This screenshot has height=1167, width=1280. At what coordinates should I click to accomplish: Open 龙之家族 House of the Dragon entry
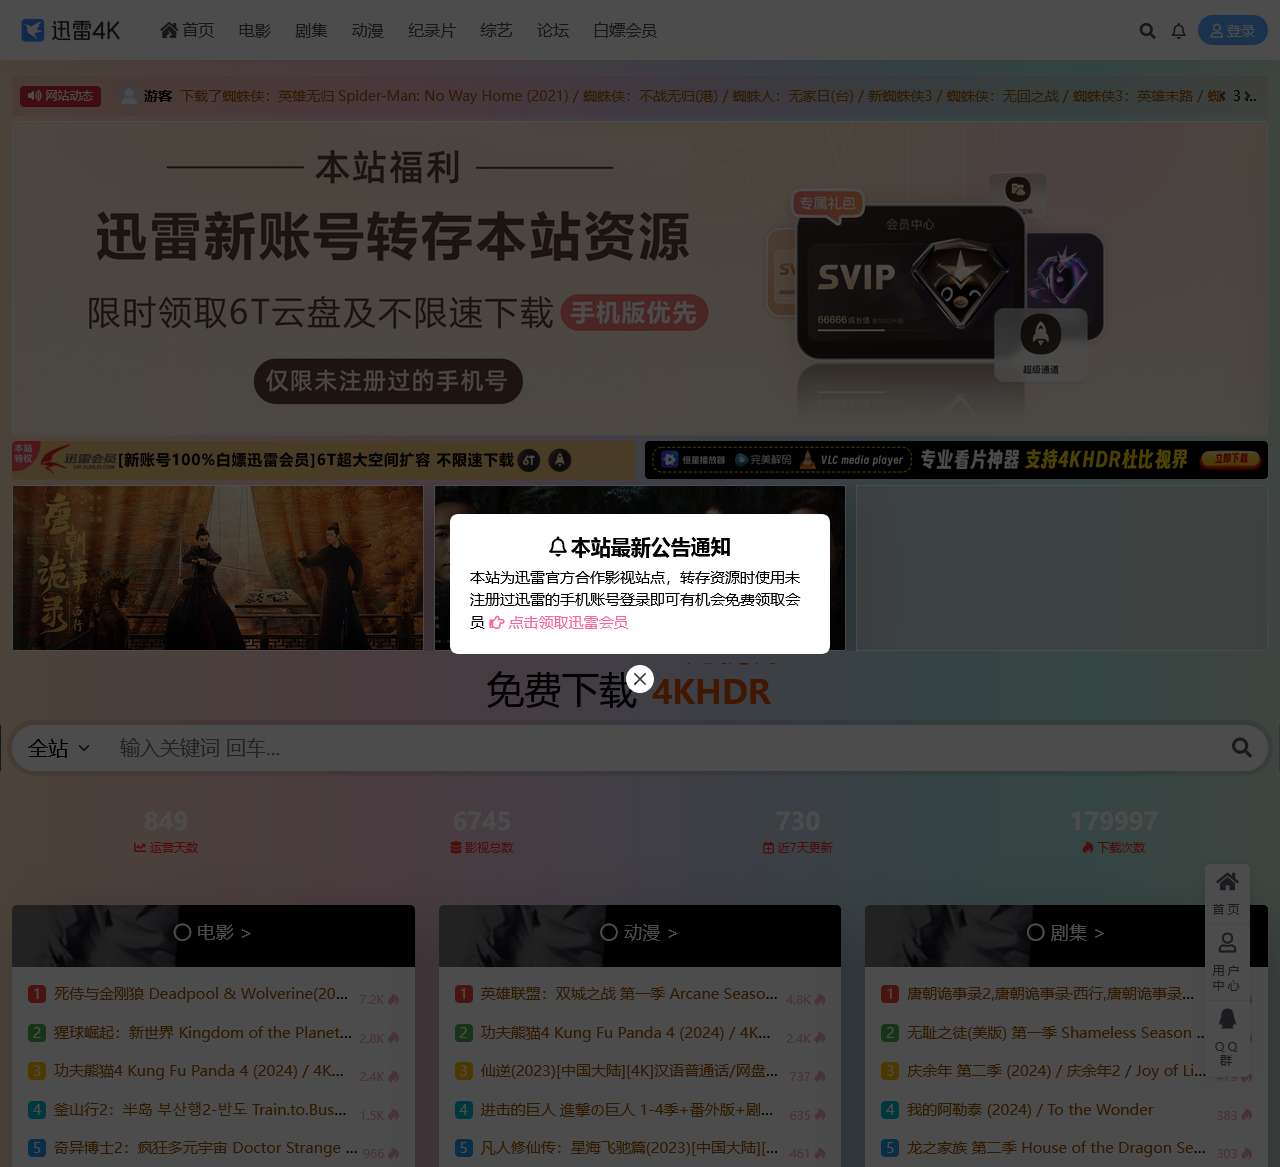pos(1056,1148)
